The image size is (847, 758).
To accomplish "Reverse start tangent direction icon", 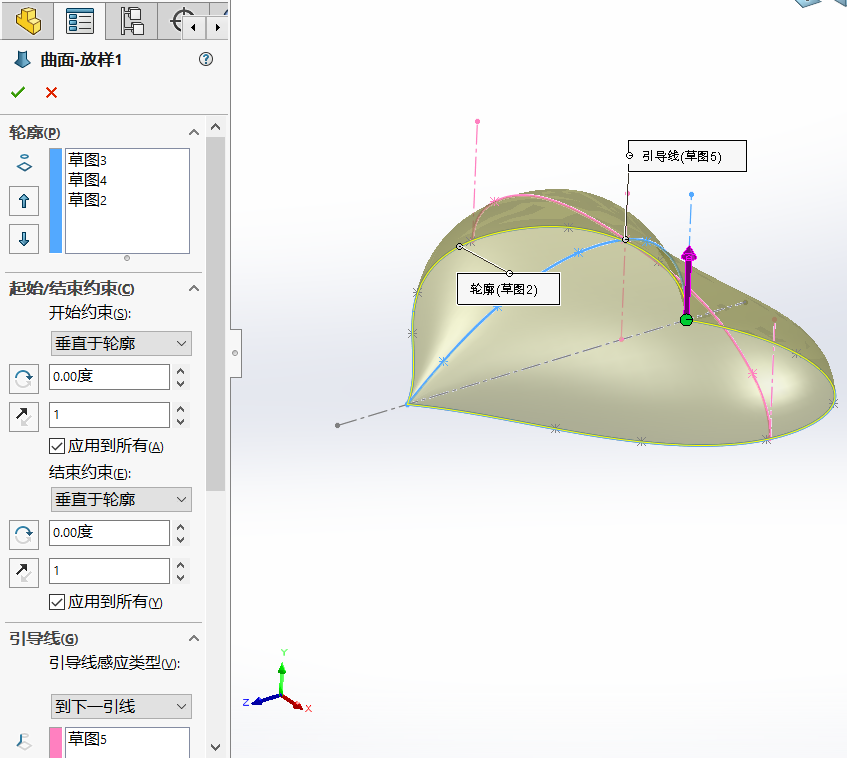I will pos(24,417).
